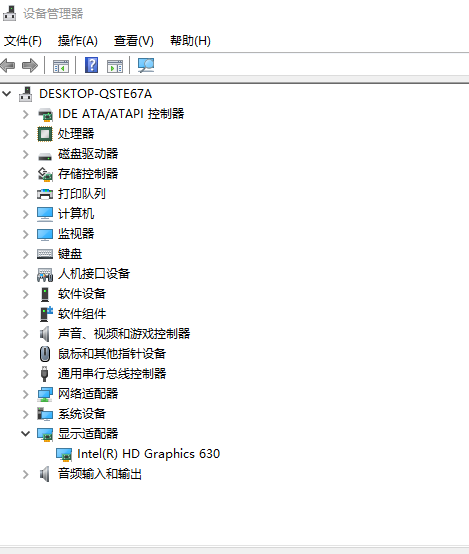Expand the 通用串行总线控制器 node
Image resolution: width=469 pixels, height=554 pixels.
click(x=25, y=374)
